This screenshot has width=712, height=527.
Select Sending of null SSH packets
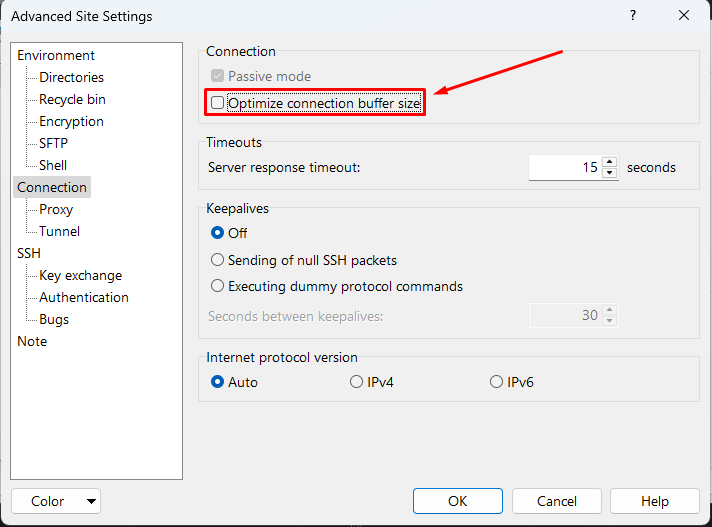point(217,260)
